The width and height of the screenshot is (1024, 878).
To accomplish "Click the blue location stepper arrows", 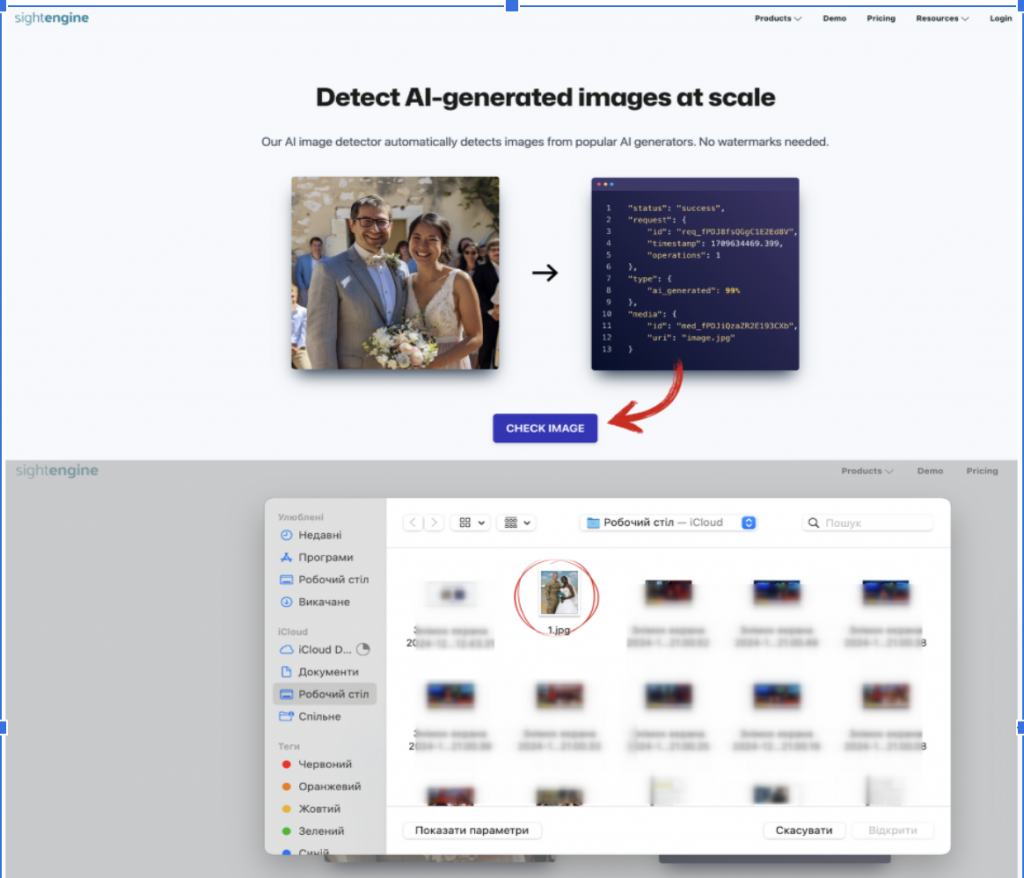I will pos(748,523).
